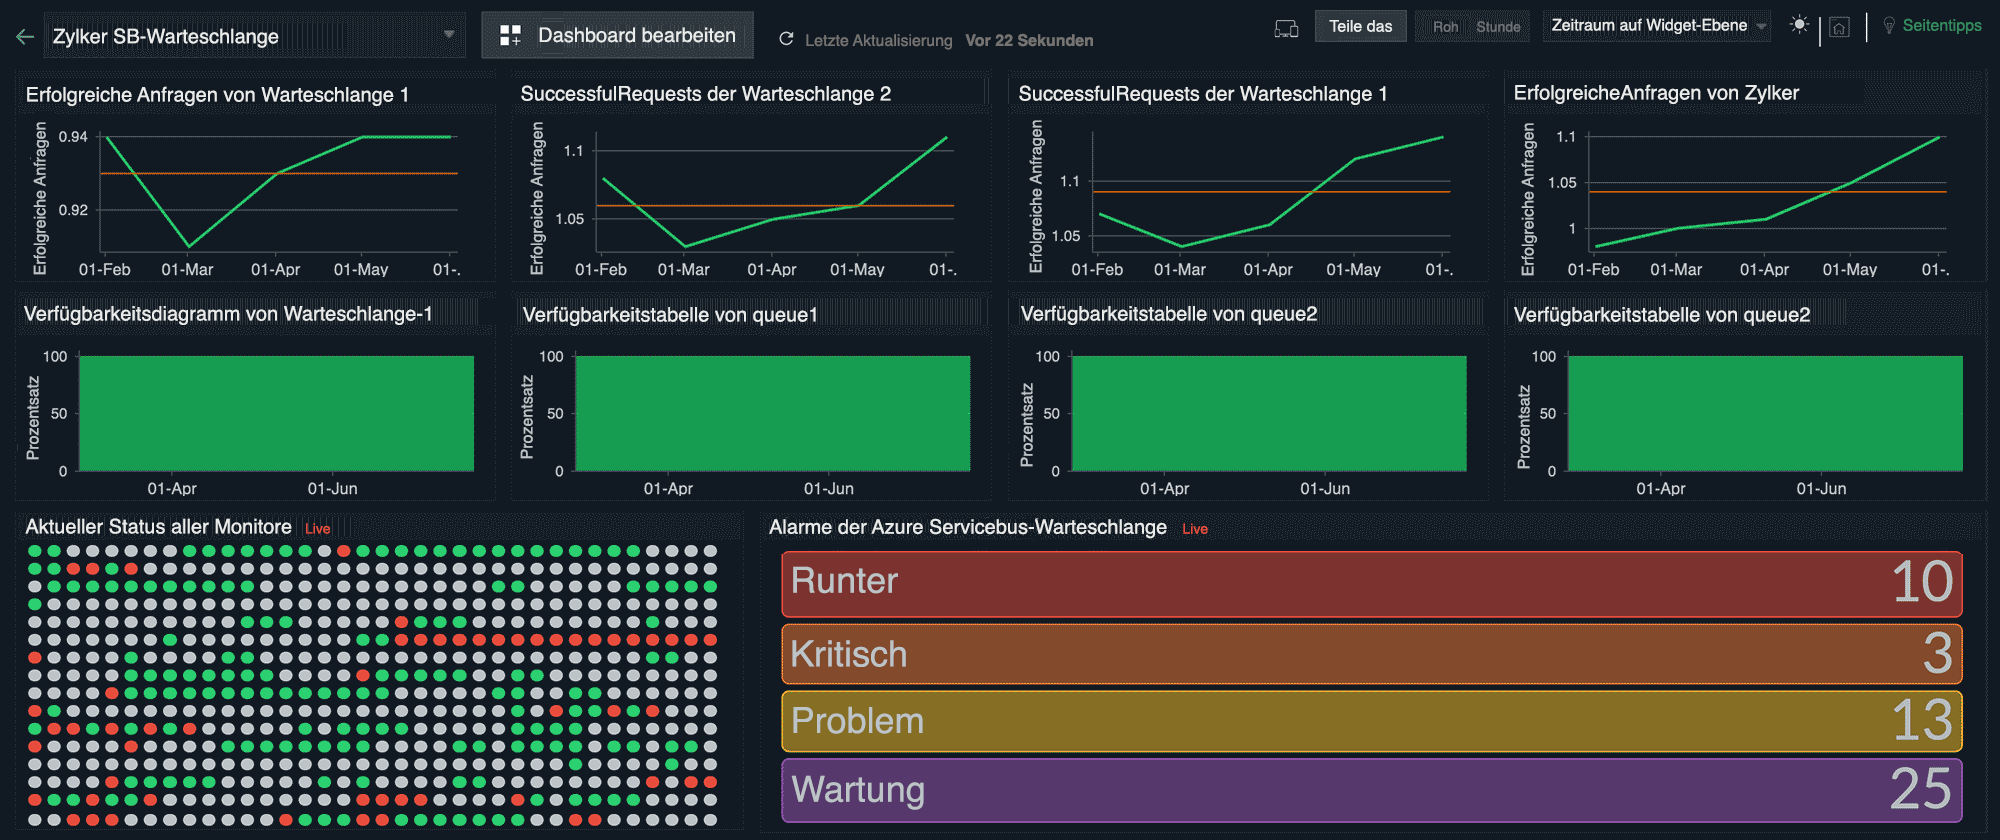Toggle the sun light theme icon
2000x840 pixels.
click(x=1799, y=26)
